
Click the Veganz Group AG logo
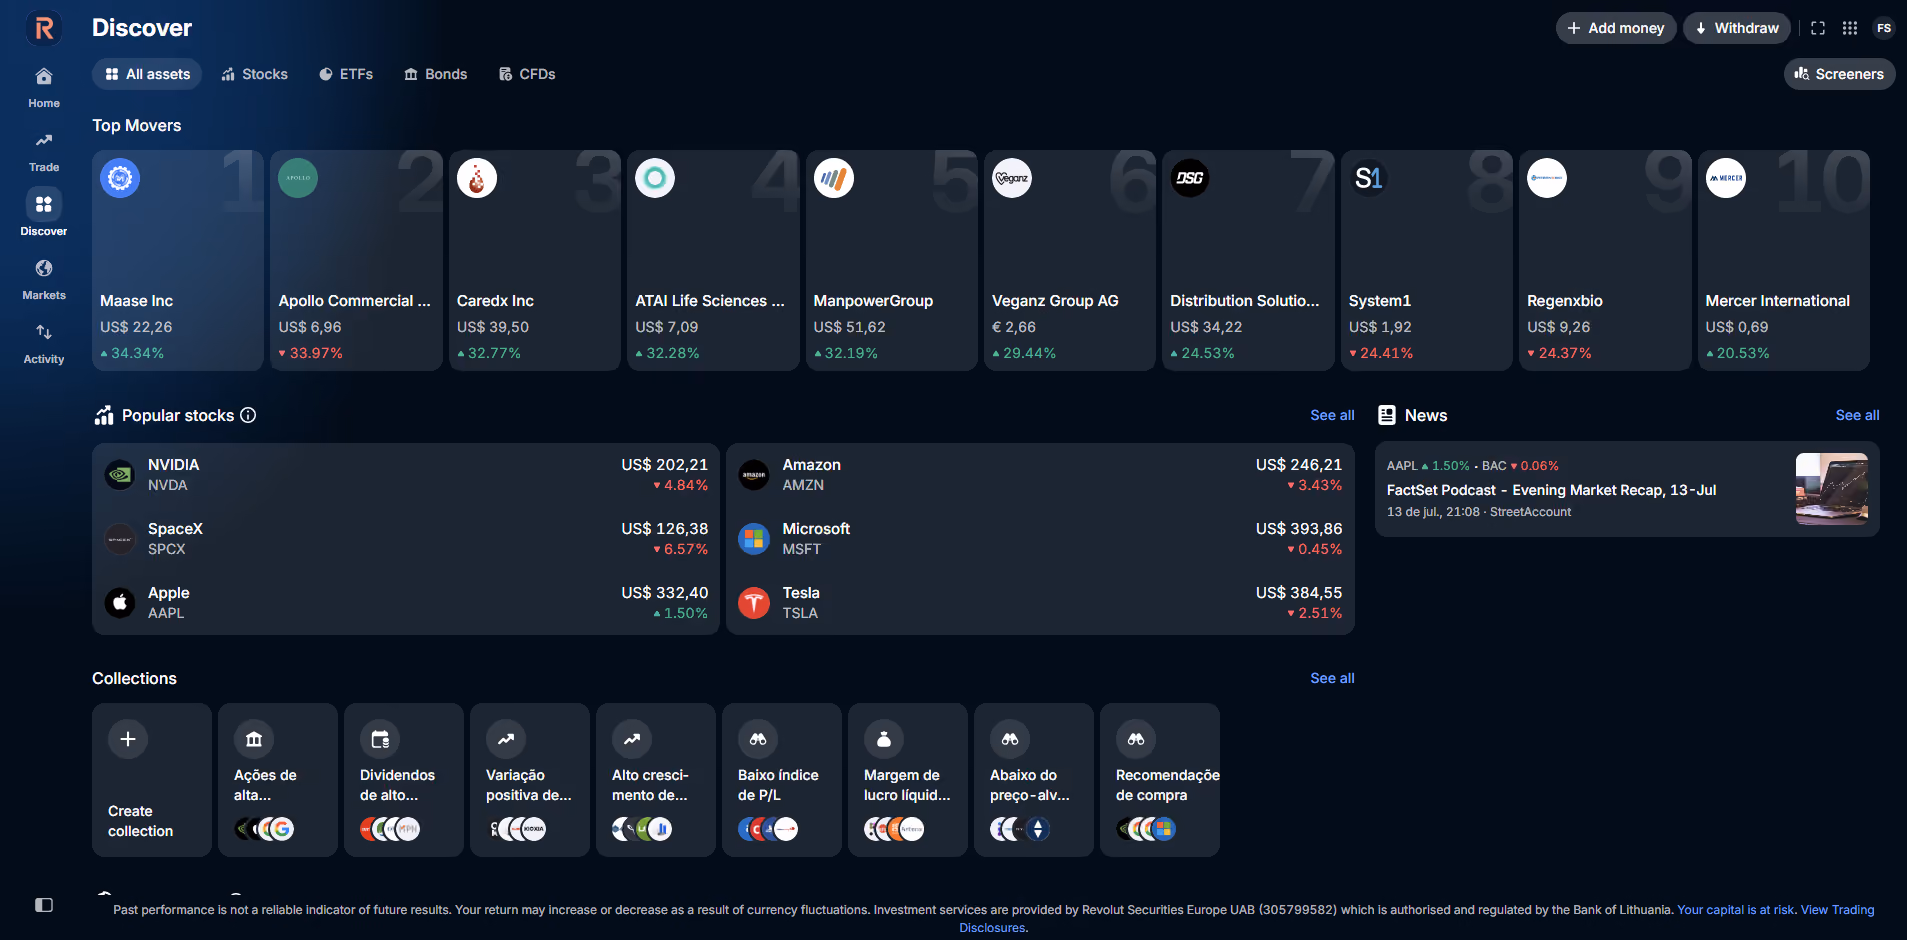[1012, 178]
